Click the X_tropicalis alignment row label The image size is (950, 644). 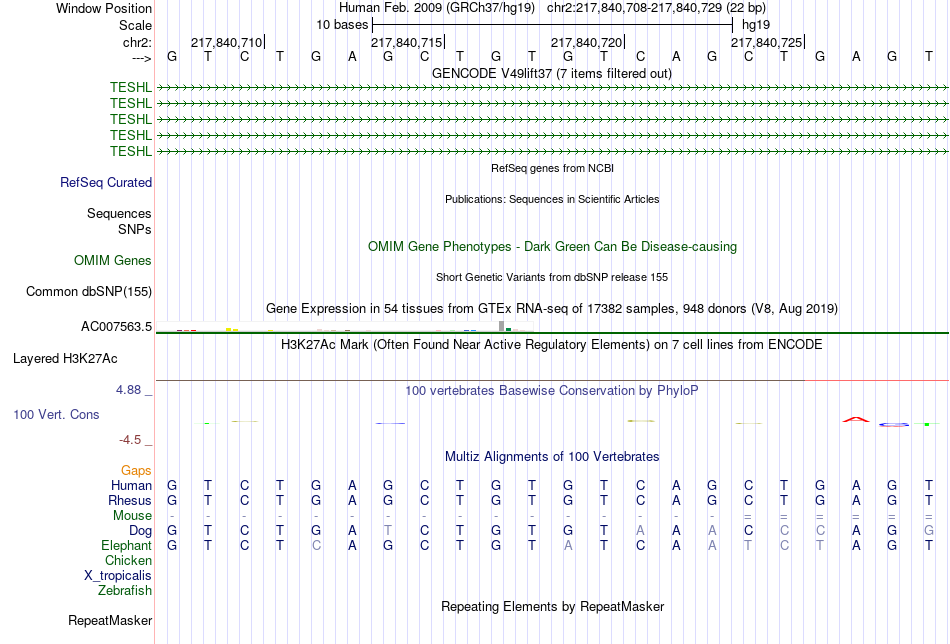coord(118,576)
